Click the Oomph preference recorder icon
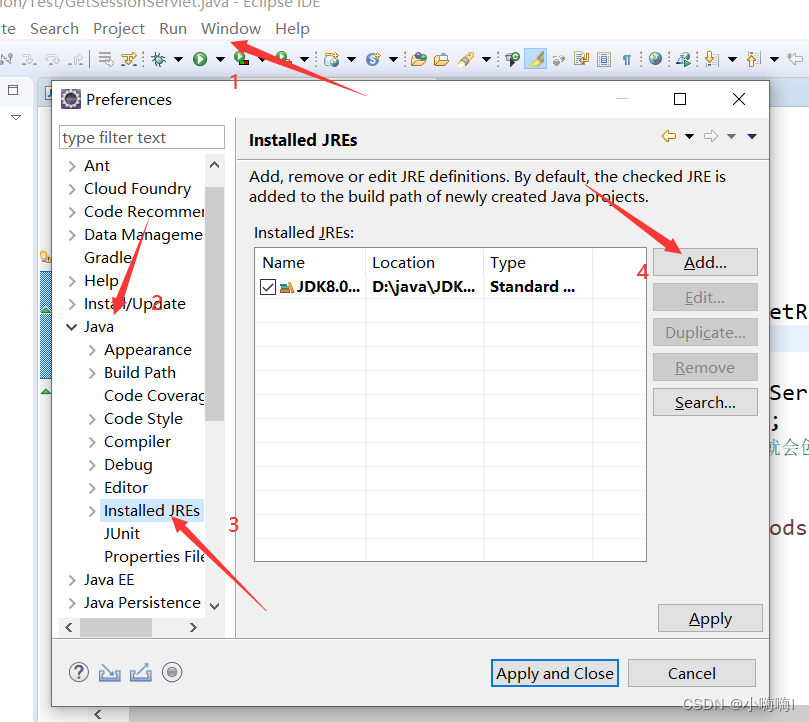The image size is (809, 722). pos(172,672)
